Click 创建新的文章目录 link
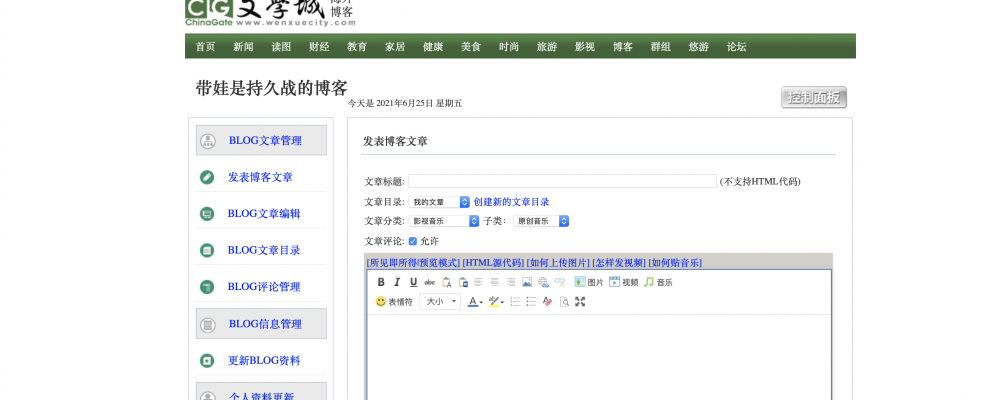The height and width of the screenshot is (400, 1000). [511, 202]
